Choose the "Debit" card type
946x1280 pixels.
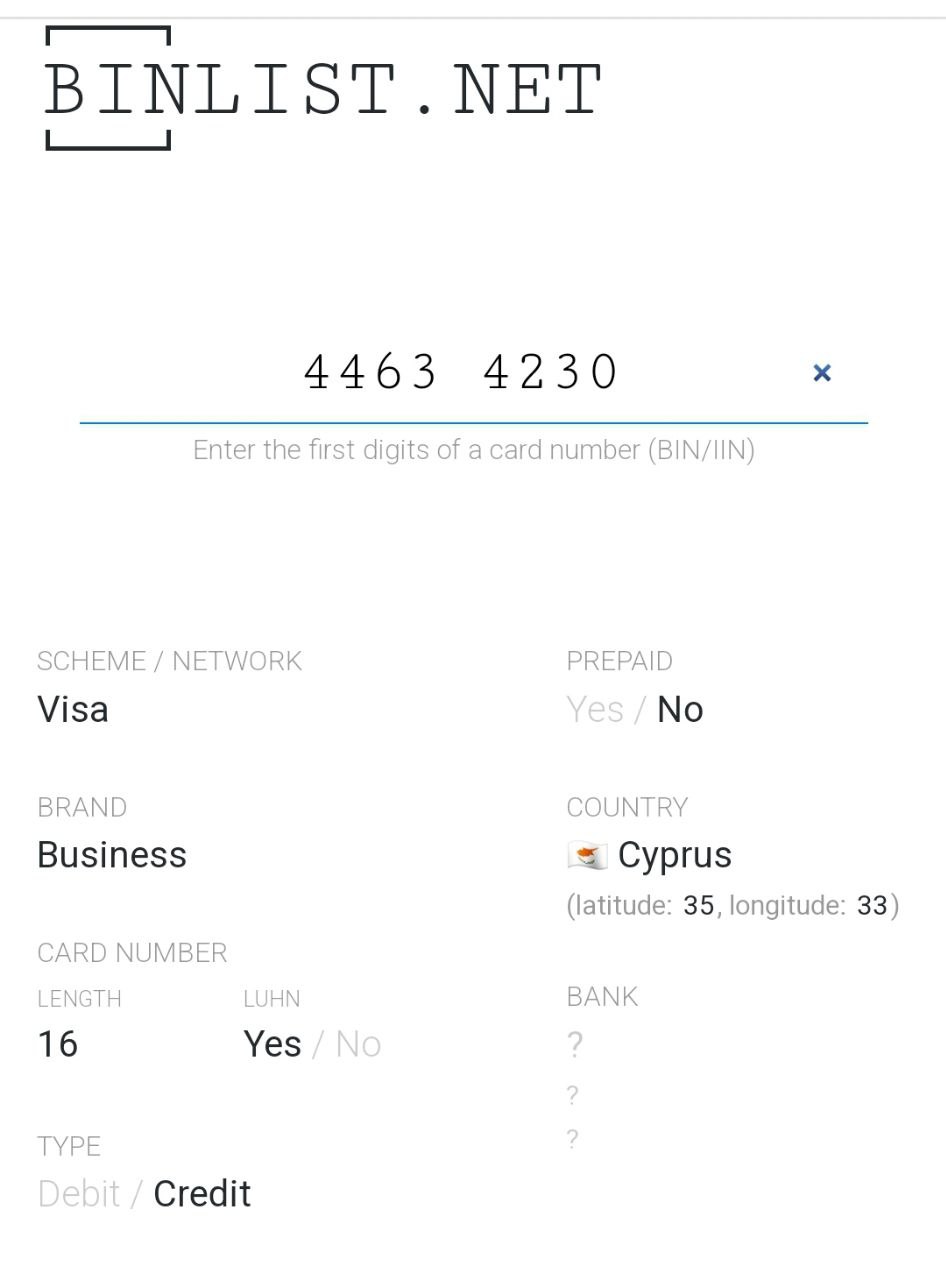[x=79, y=1194]
